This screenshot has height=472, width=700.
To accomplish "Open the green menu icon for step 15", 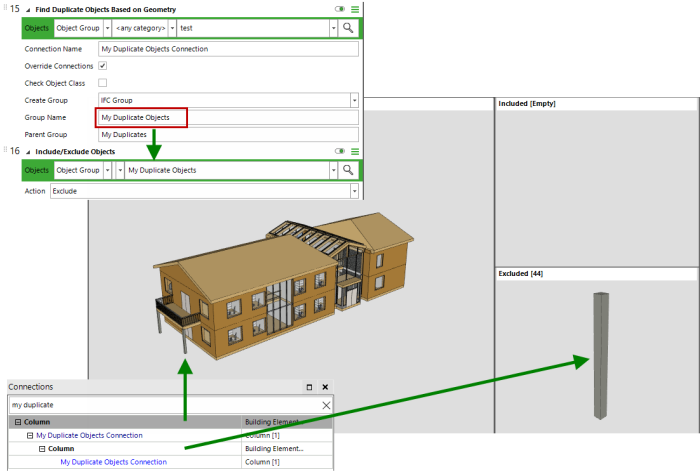I will tap(355, 9).
